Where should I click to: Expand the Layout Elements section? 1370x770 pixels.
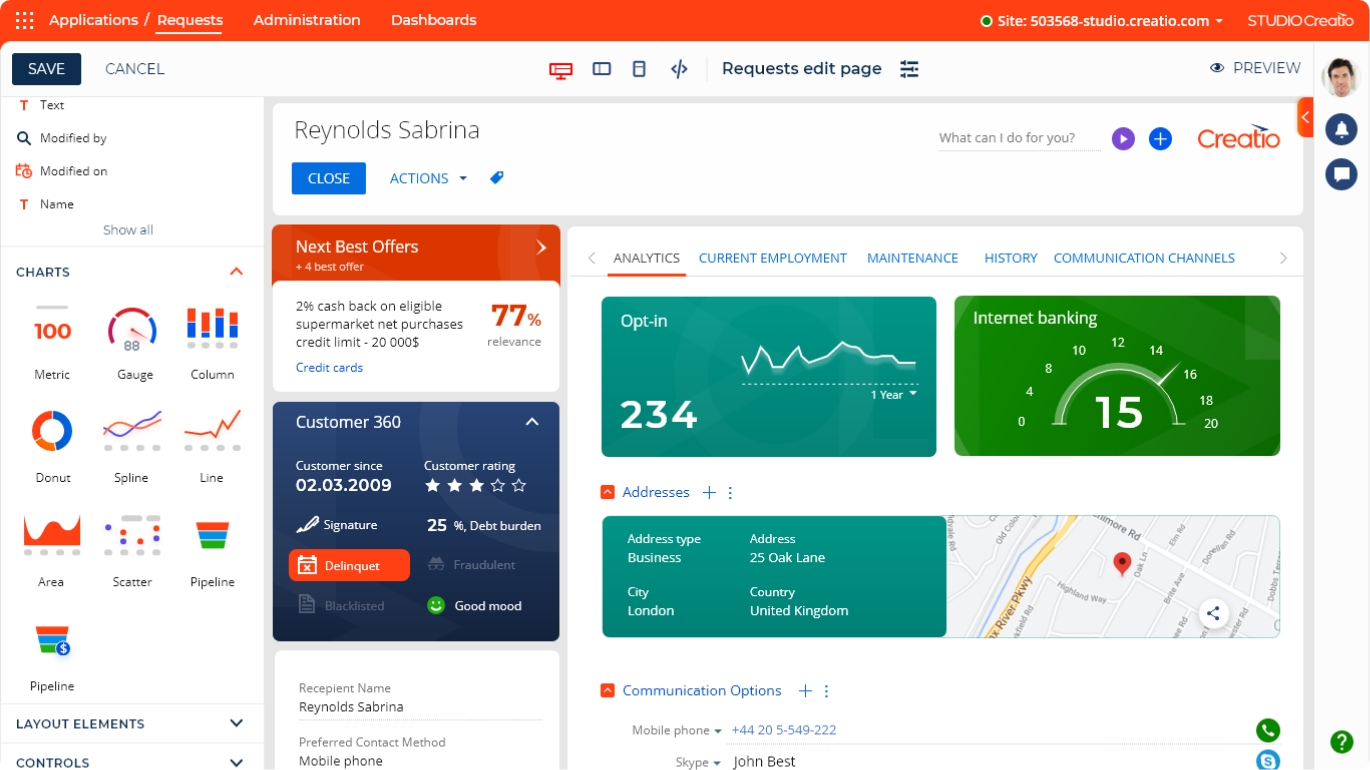click(x=236, y=723)
